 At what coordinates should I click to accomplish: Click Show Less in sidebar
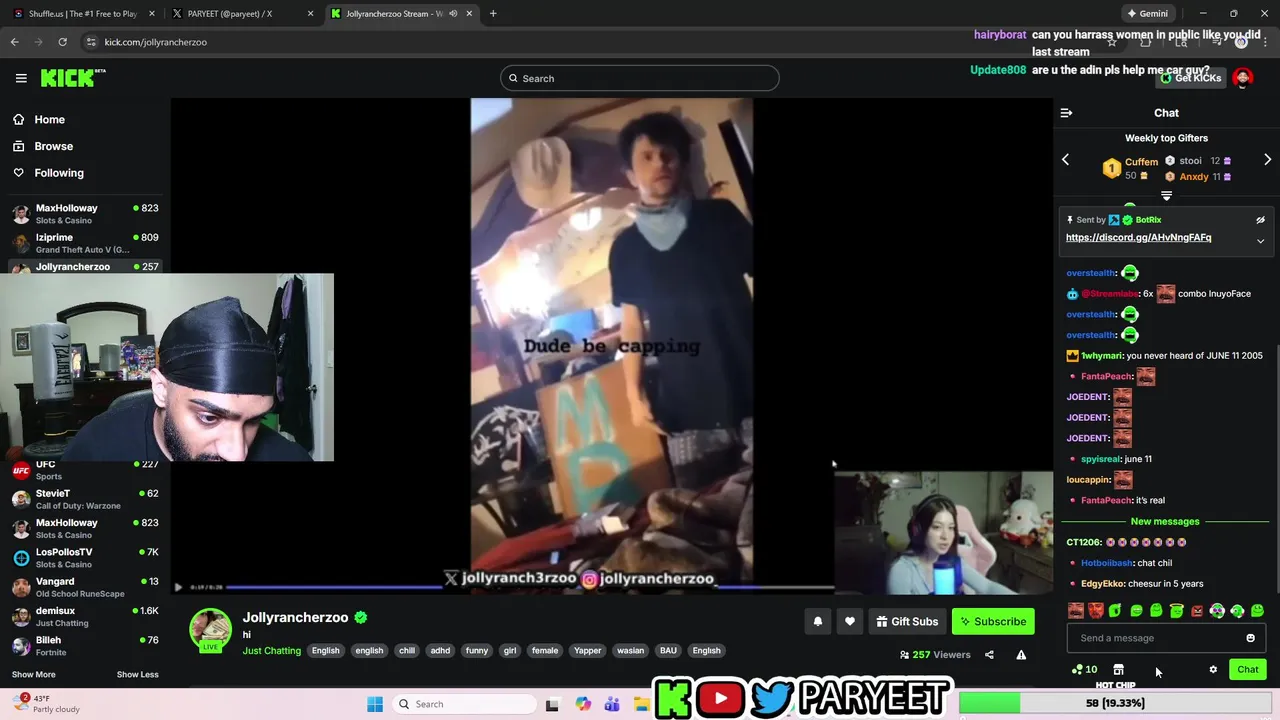[x=137, y=674]
